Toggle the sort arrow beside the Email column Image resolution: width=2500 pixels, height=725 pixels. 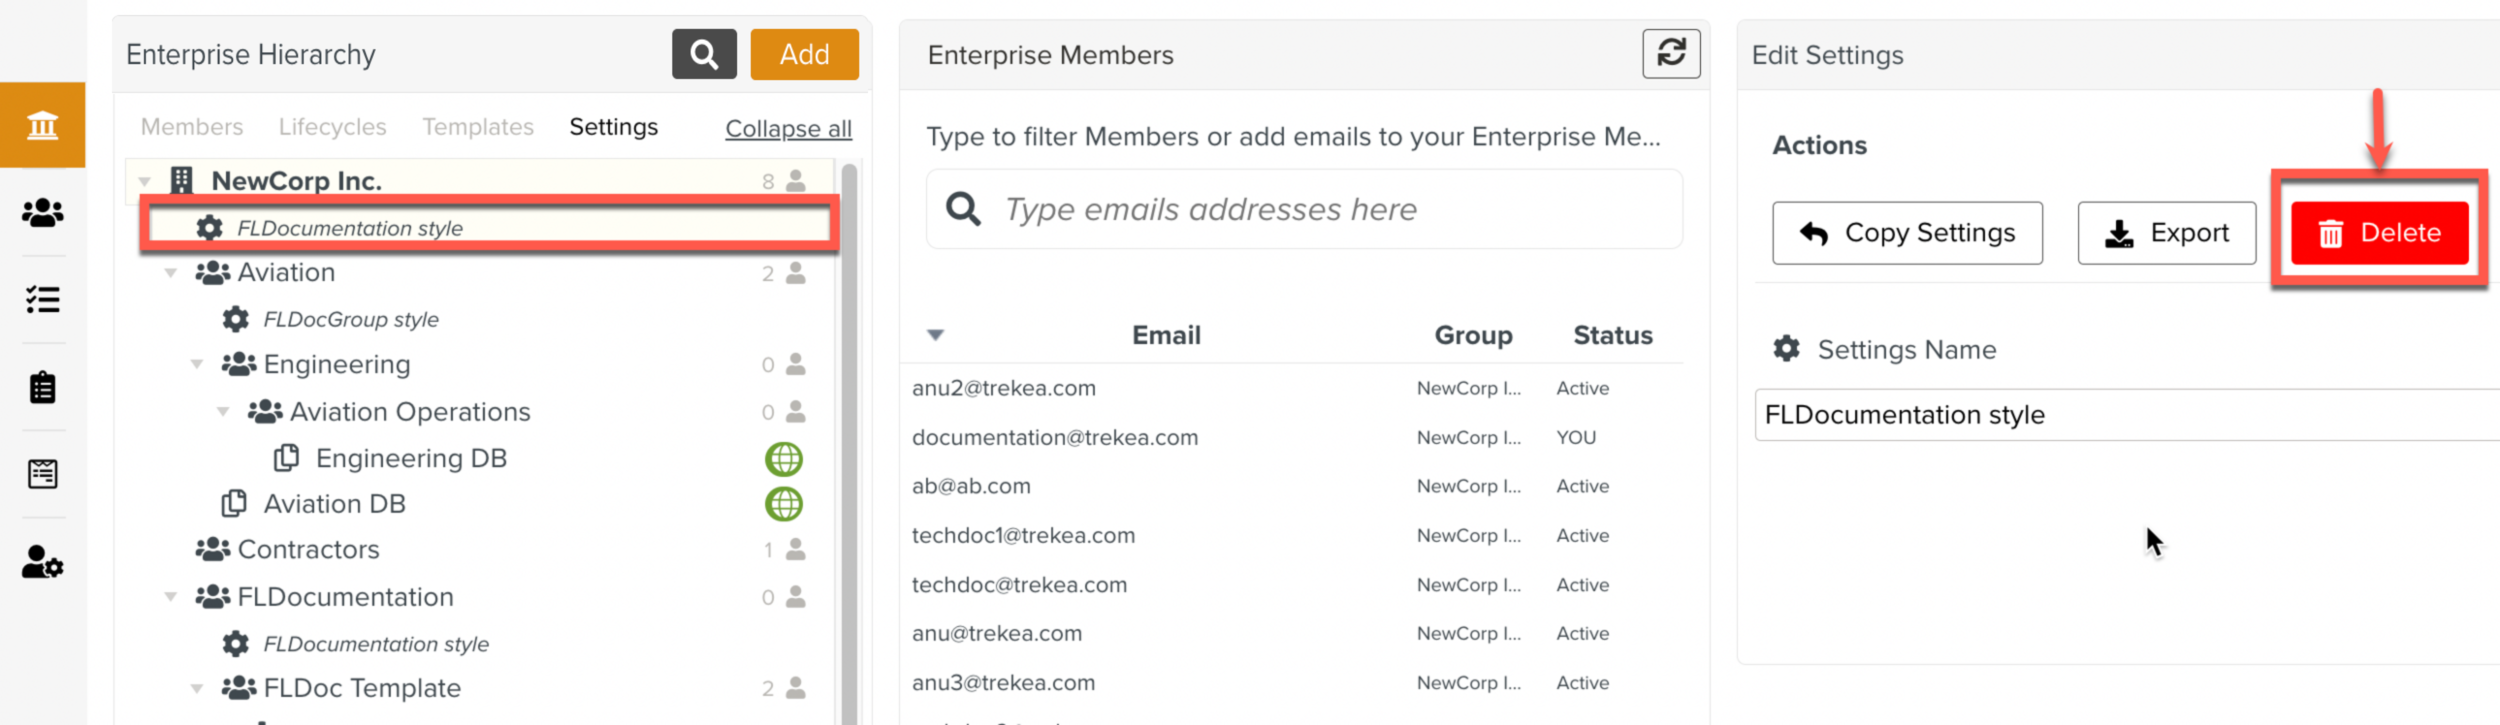[935, 335]
